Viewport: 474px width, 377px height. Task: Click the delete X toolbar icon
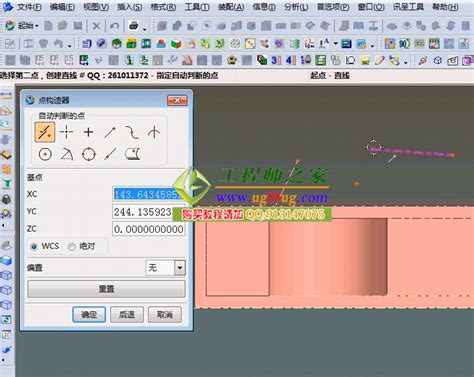coord(96,26)
